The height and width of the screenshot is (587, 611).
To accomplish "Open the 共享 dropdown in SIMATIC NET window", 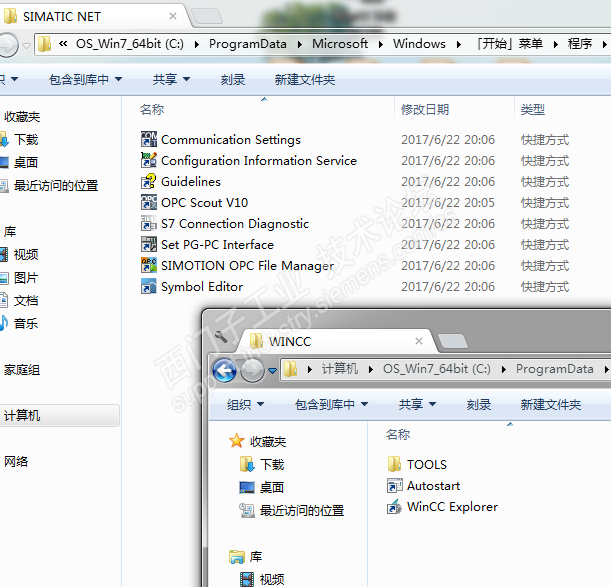I will point(171,79).
